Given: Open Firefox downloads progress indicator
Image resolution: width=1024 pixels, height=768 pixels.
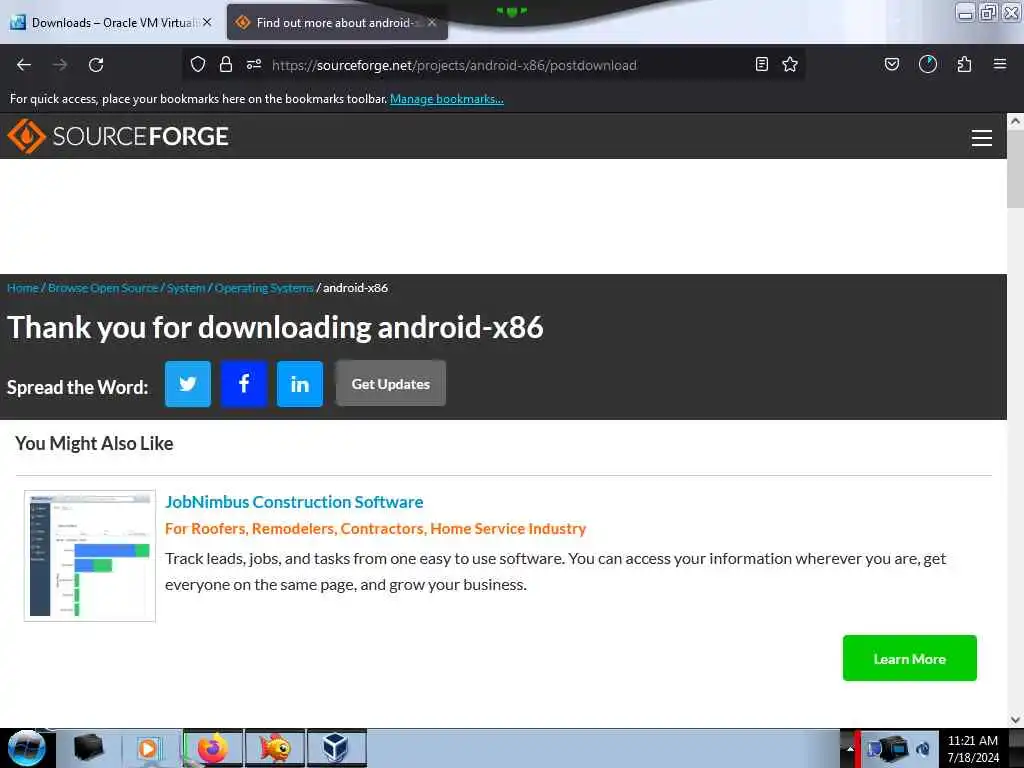Looking at the screenshot, I should (x=928, y=64).
